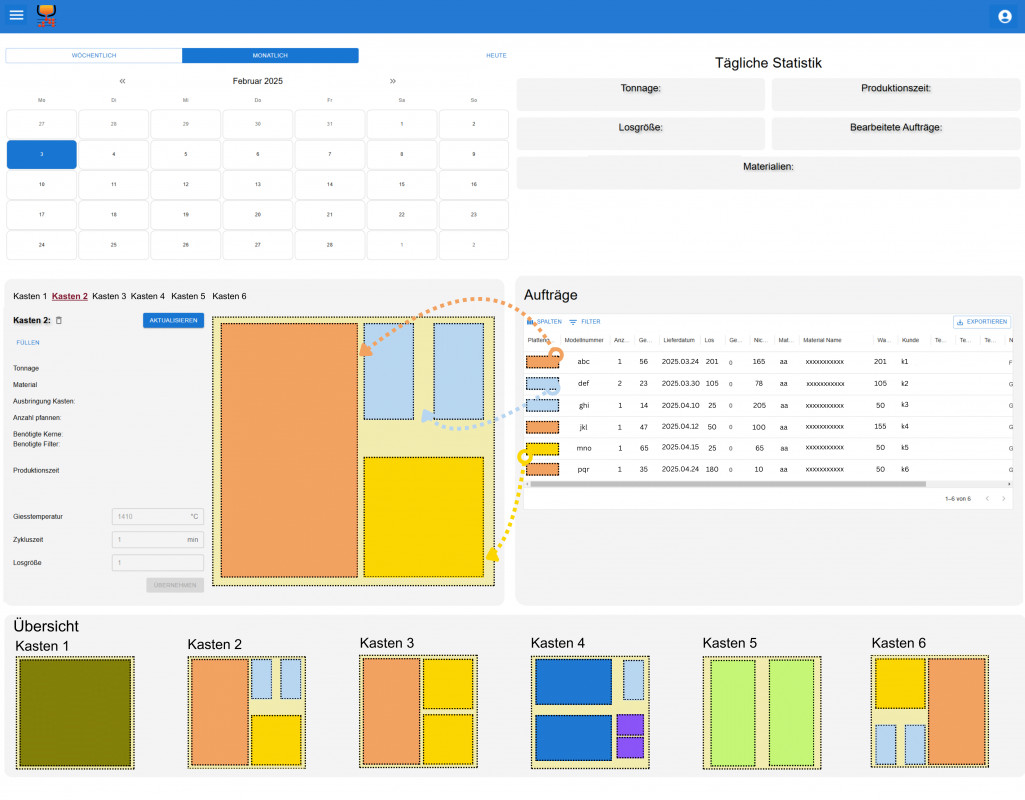
Task: Click the large yellow plate in Kasten 2 layout
Action: point(424,517)
